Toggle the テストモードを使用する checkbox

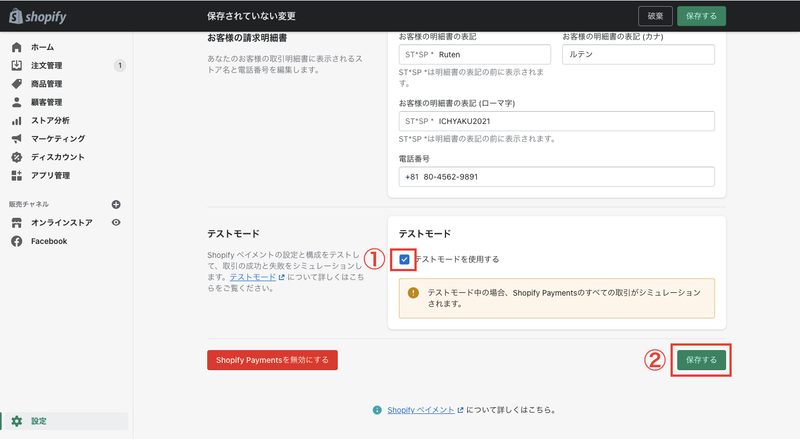[404, 259]
